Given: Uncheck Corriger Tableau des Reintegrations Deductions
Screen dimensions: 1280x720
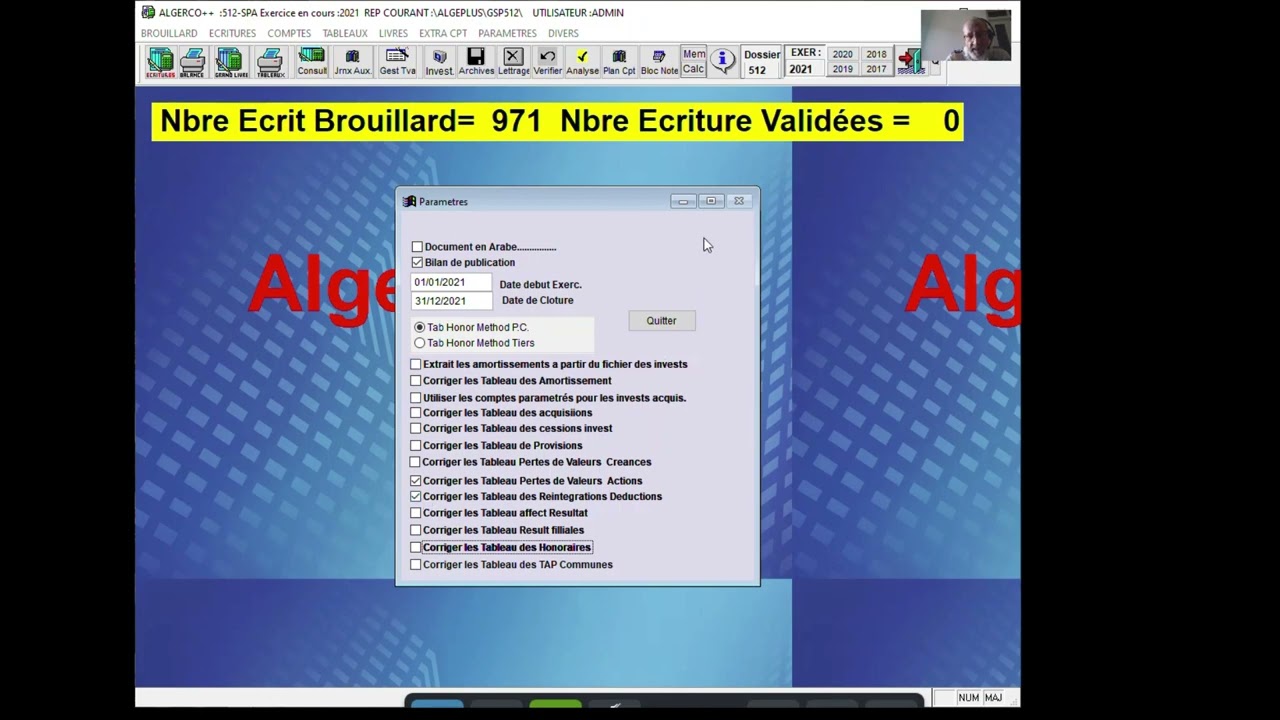Looking at the screenshot, I should (416, 496).
